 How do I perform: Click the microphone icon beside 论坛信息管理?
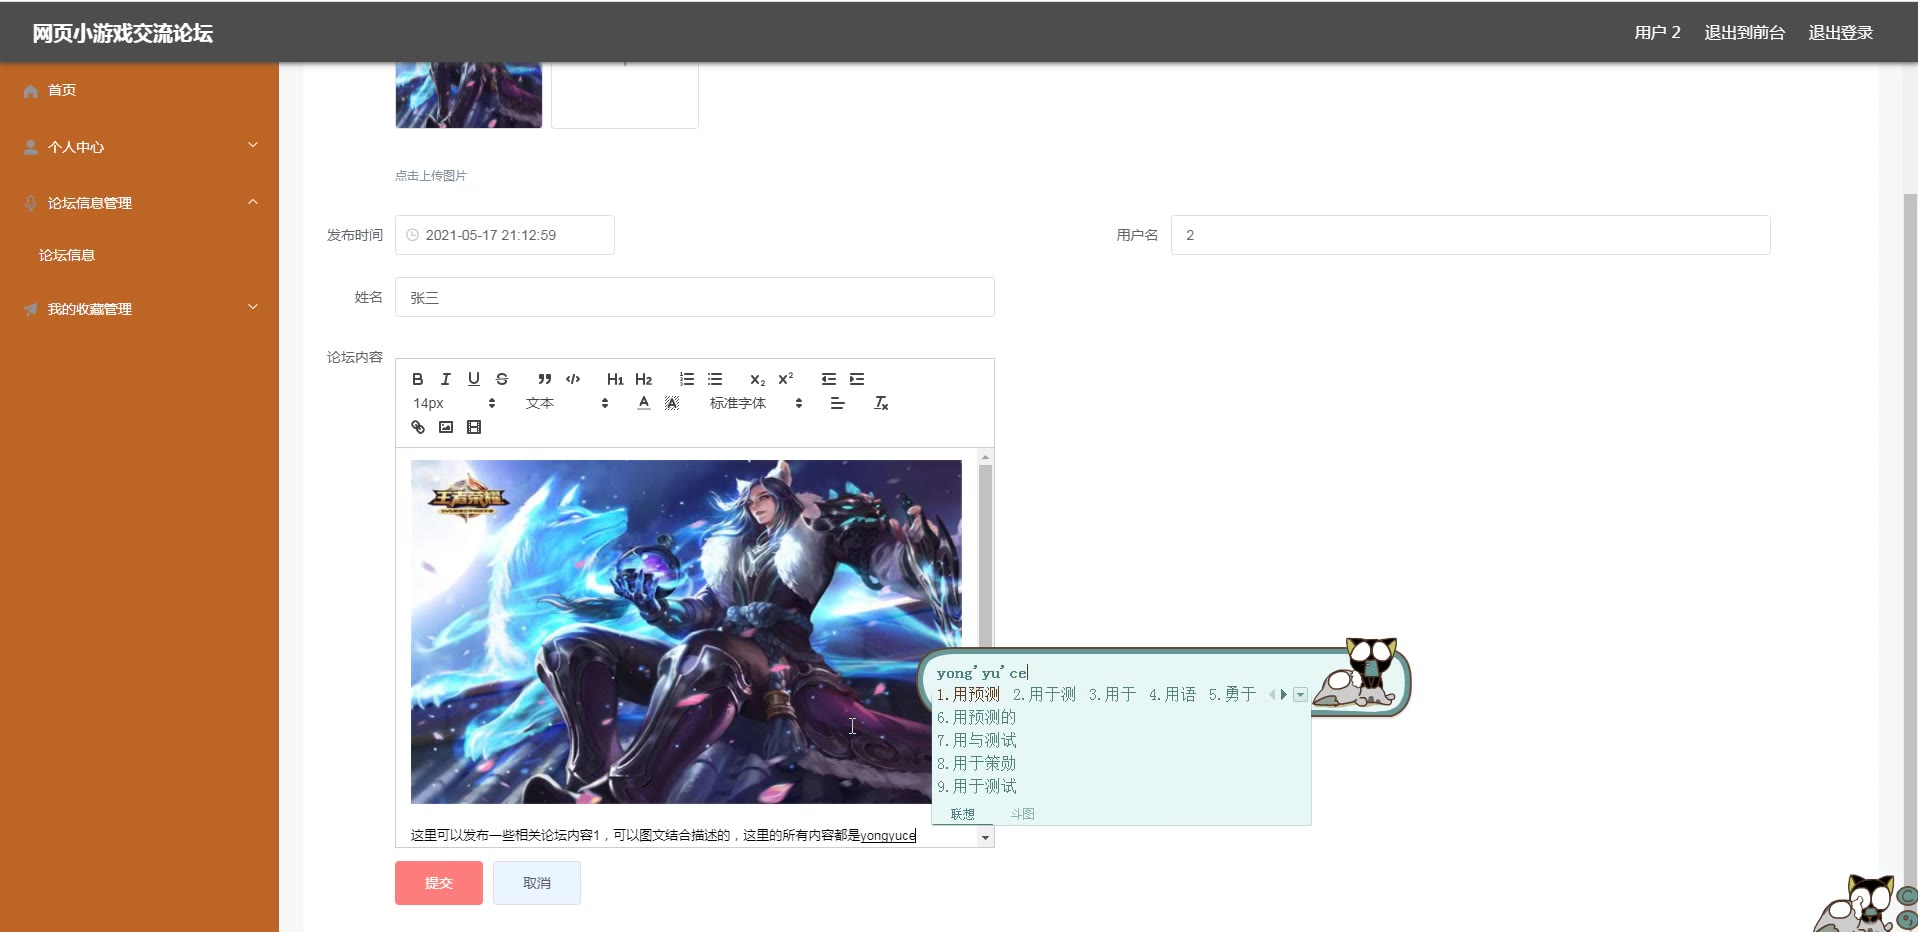pyautogui.click(x=31, y=203)
